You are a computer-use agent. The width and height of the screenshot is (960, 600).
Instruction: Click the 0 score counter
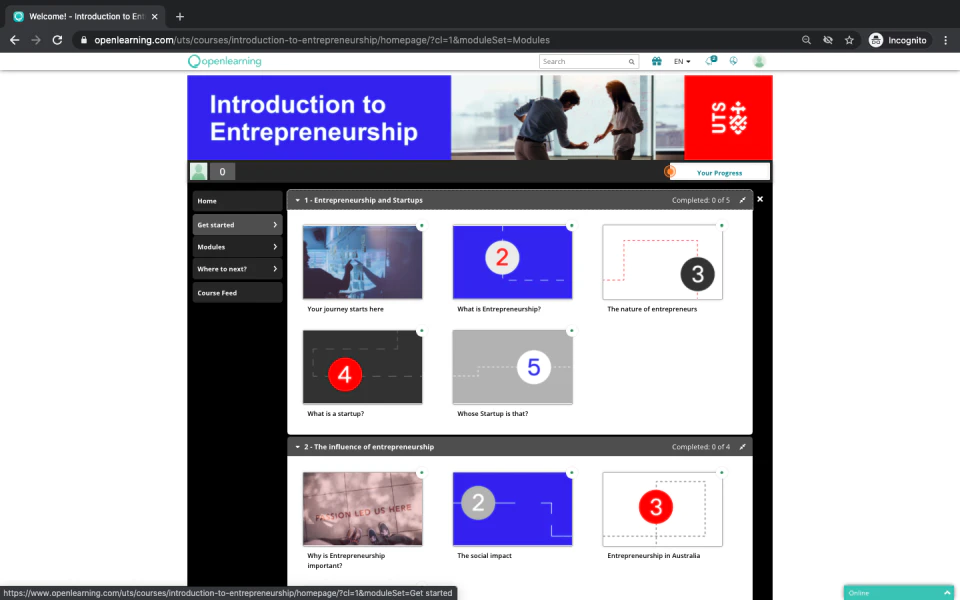tap(222, 171)
